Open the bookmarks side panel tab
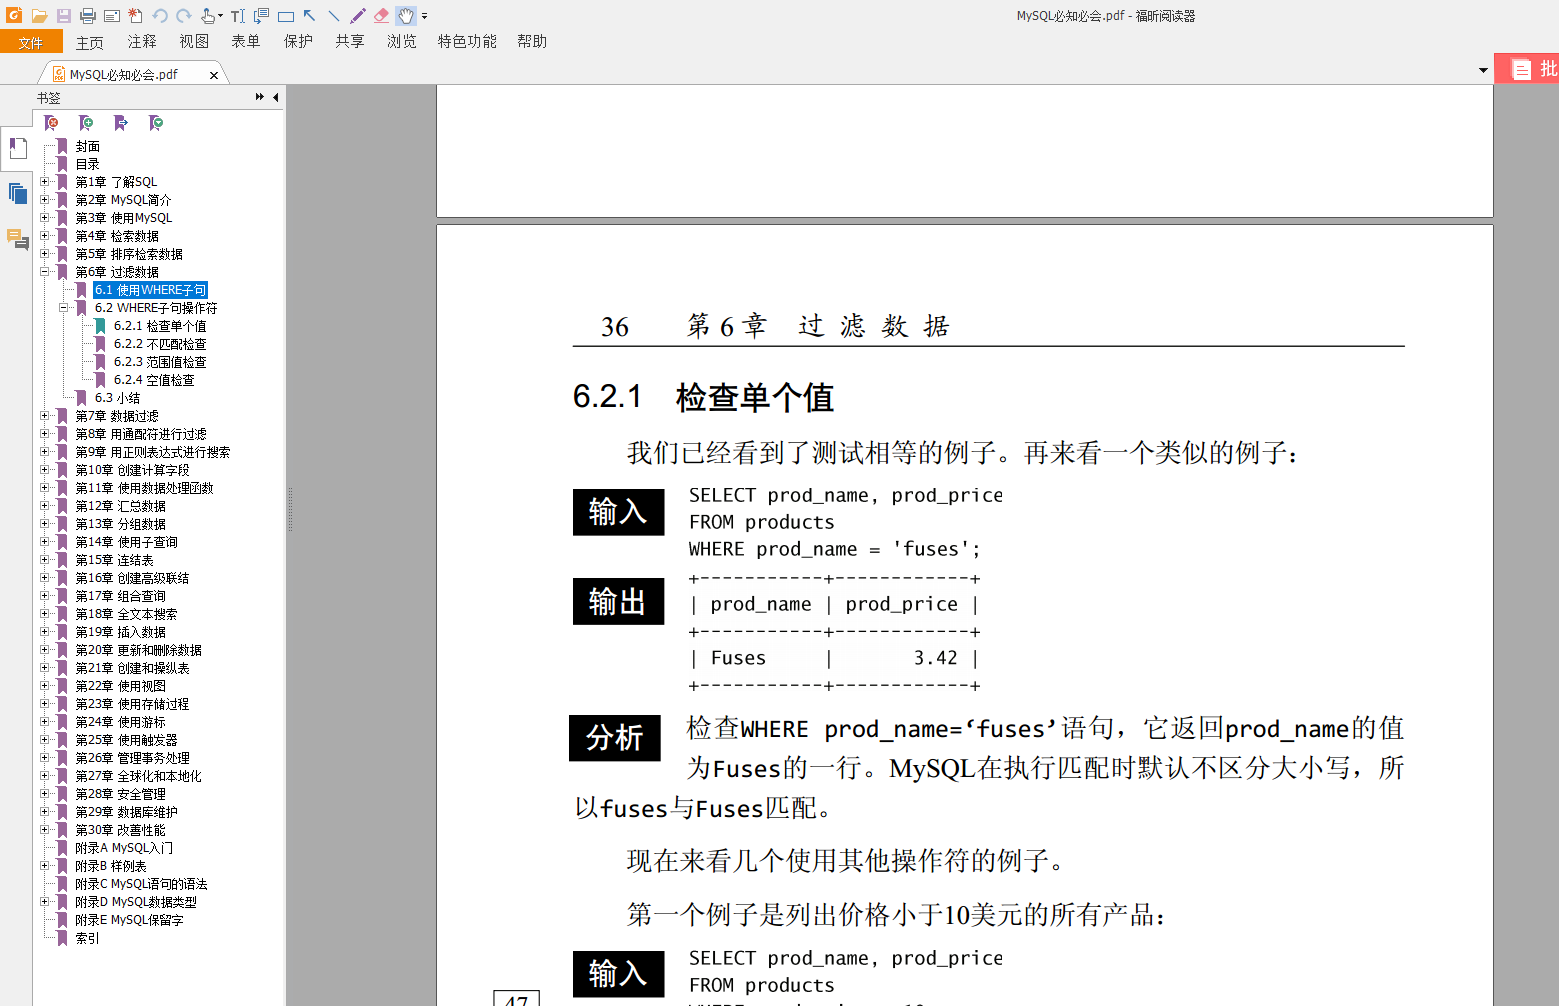 click(17, 149)
